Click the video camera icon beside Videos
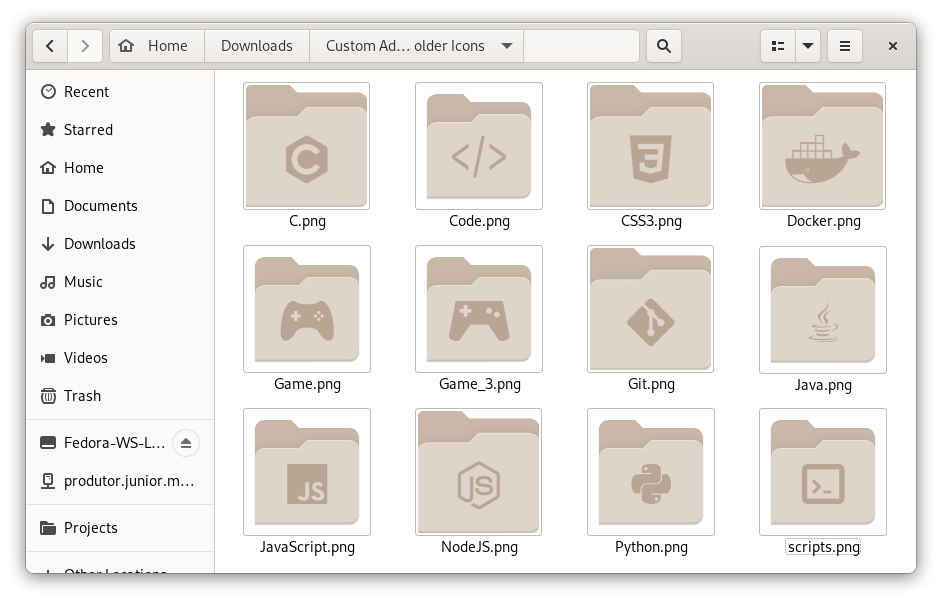 (x=48, y=358)
